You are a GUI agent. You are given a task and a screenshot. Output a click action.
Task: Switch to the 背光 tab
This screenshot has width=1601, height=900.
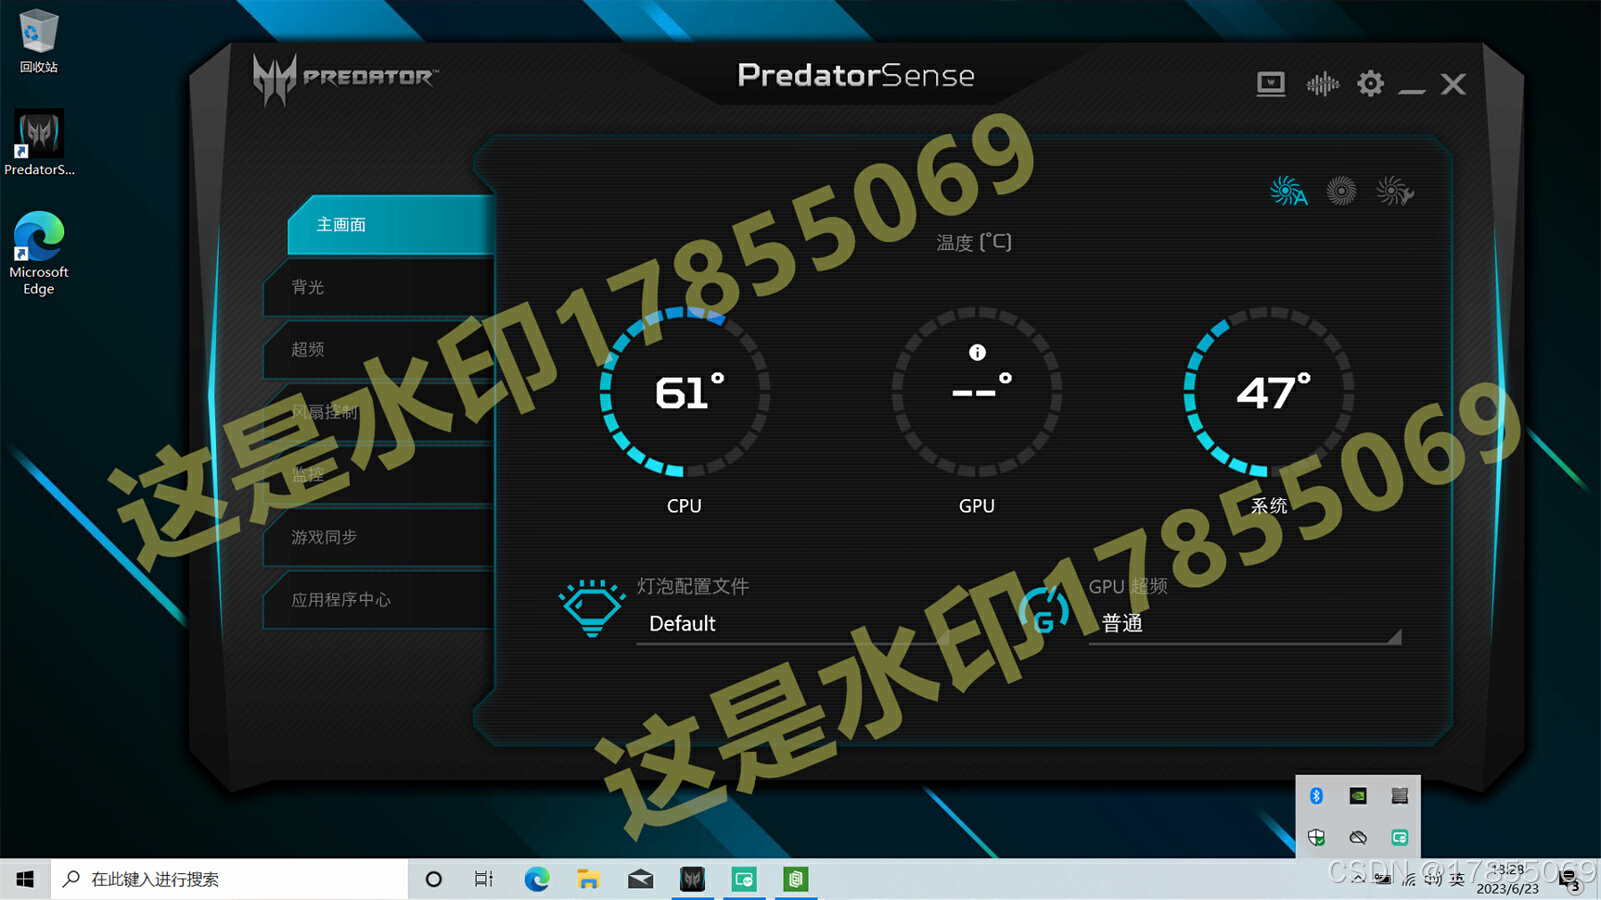click(379, 288)
